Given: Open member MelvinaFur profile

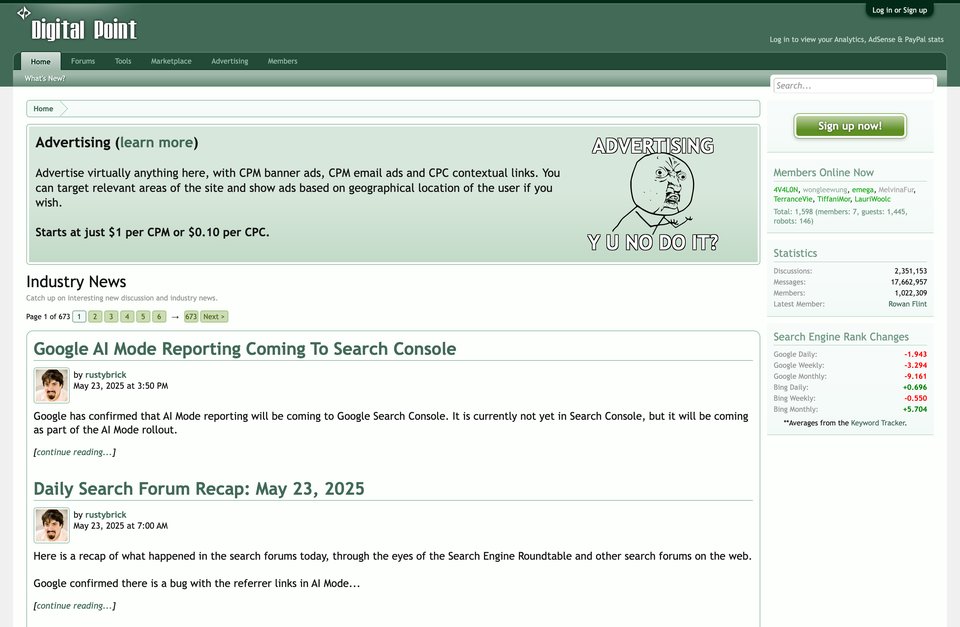Looking at the screenshot, I should (x=896, y=190).
